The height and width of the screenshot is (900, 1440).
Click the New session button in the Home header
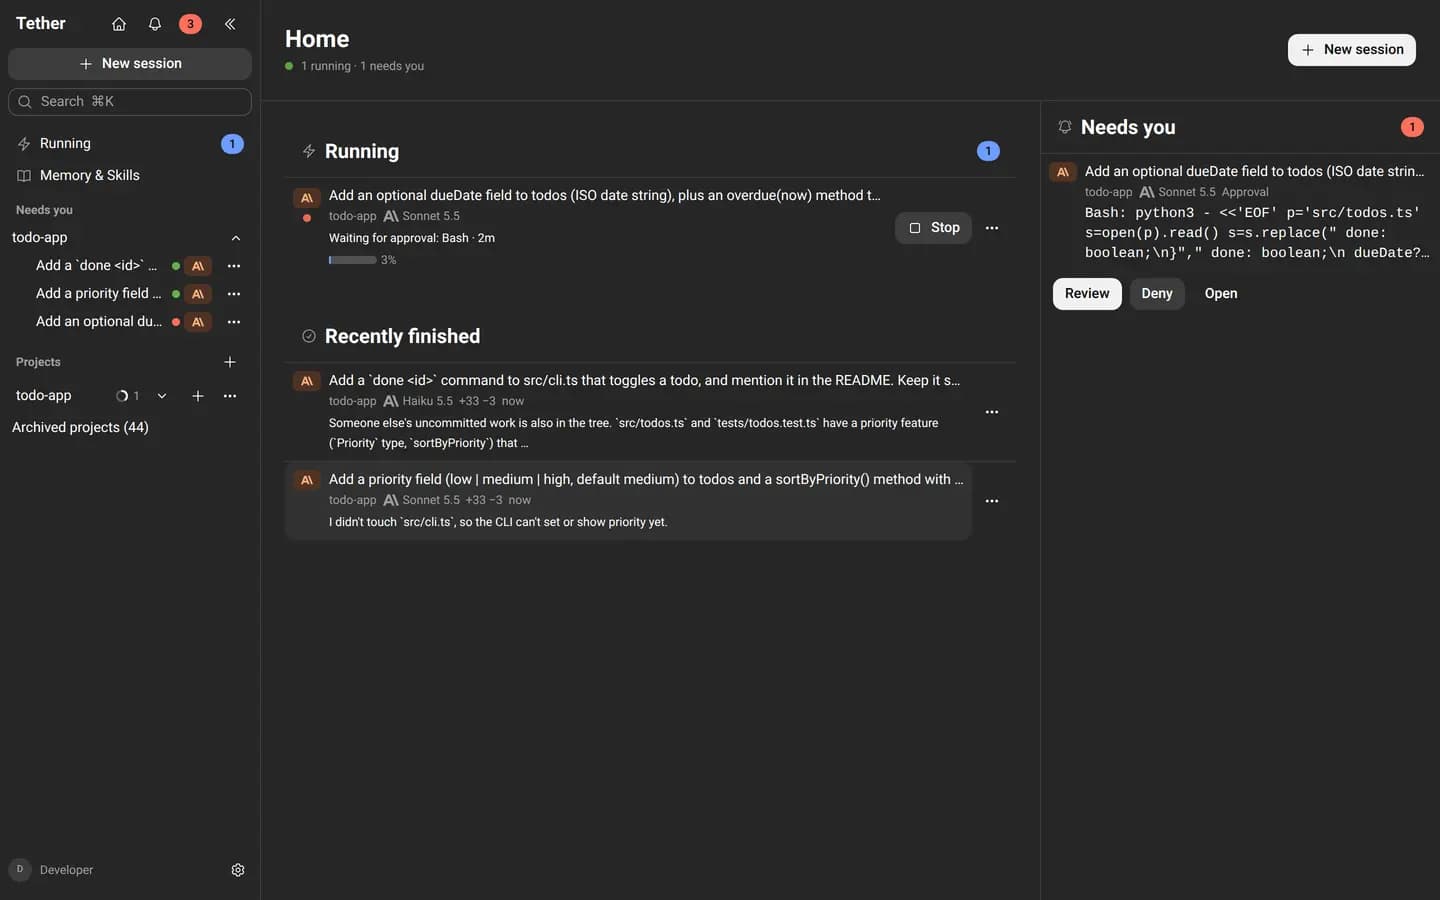(x=1352, y=50)
